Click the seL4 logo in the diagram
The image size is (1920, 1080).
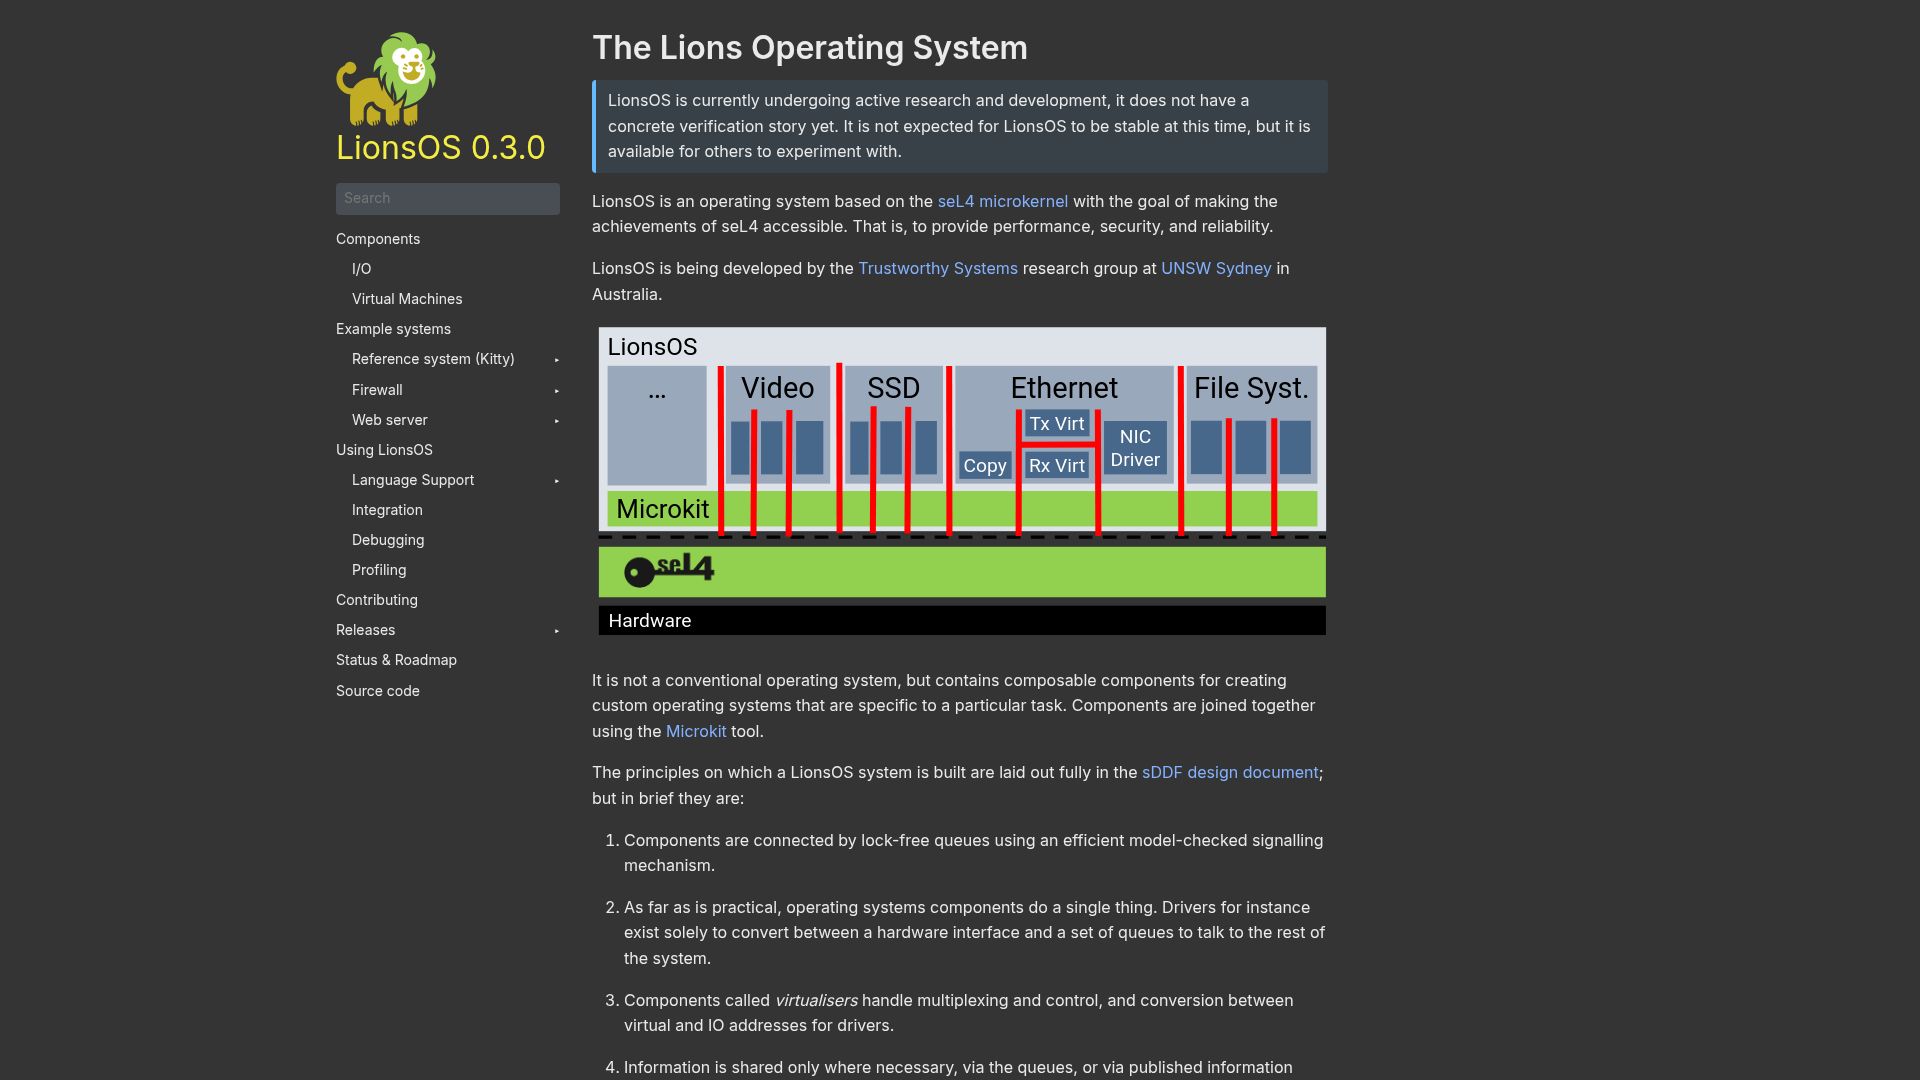click(669, 570)
